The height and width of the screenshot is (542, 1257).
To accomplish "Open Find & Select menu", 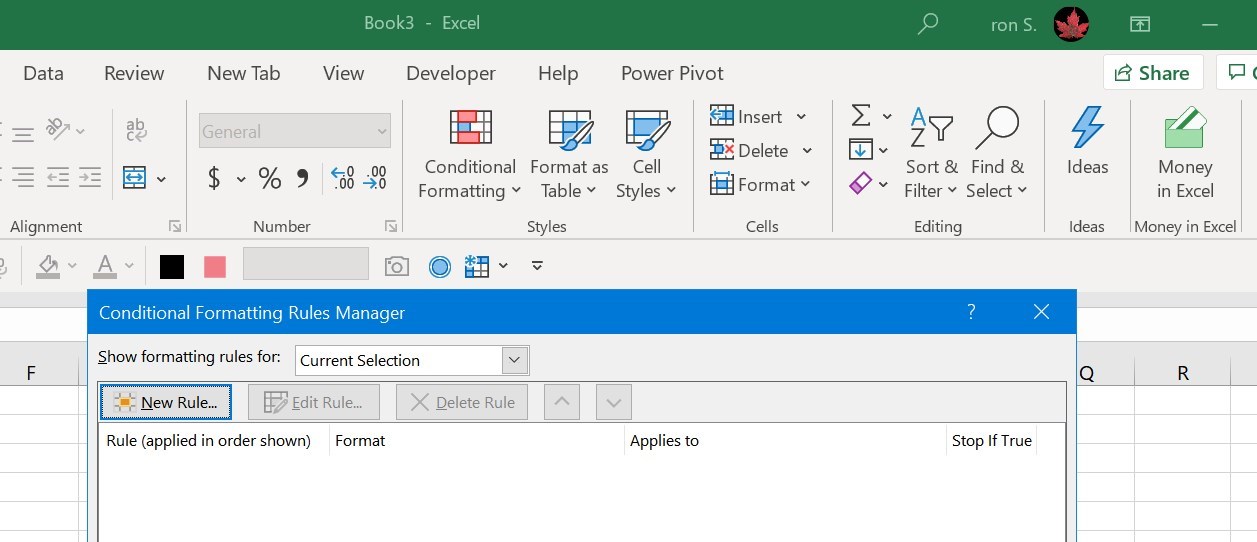I will pyautogui.click(x=997, y=155).
